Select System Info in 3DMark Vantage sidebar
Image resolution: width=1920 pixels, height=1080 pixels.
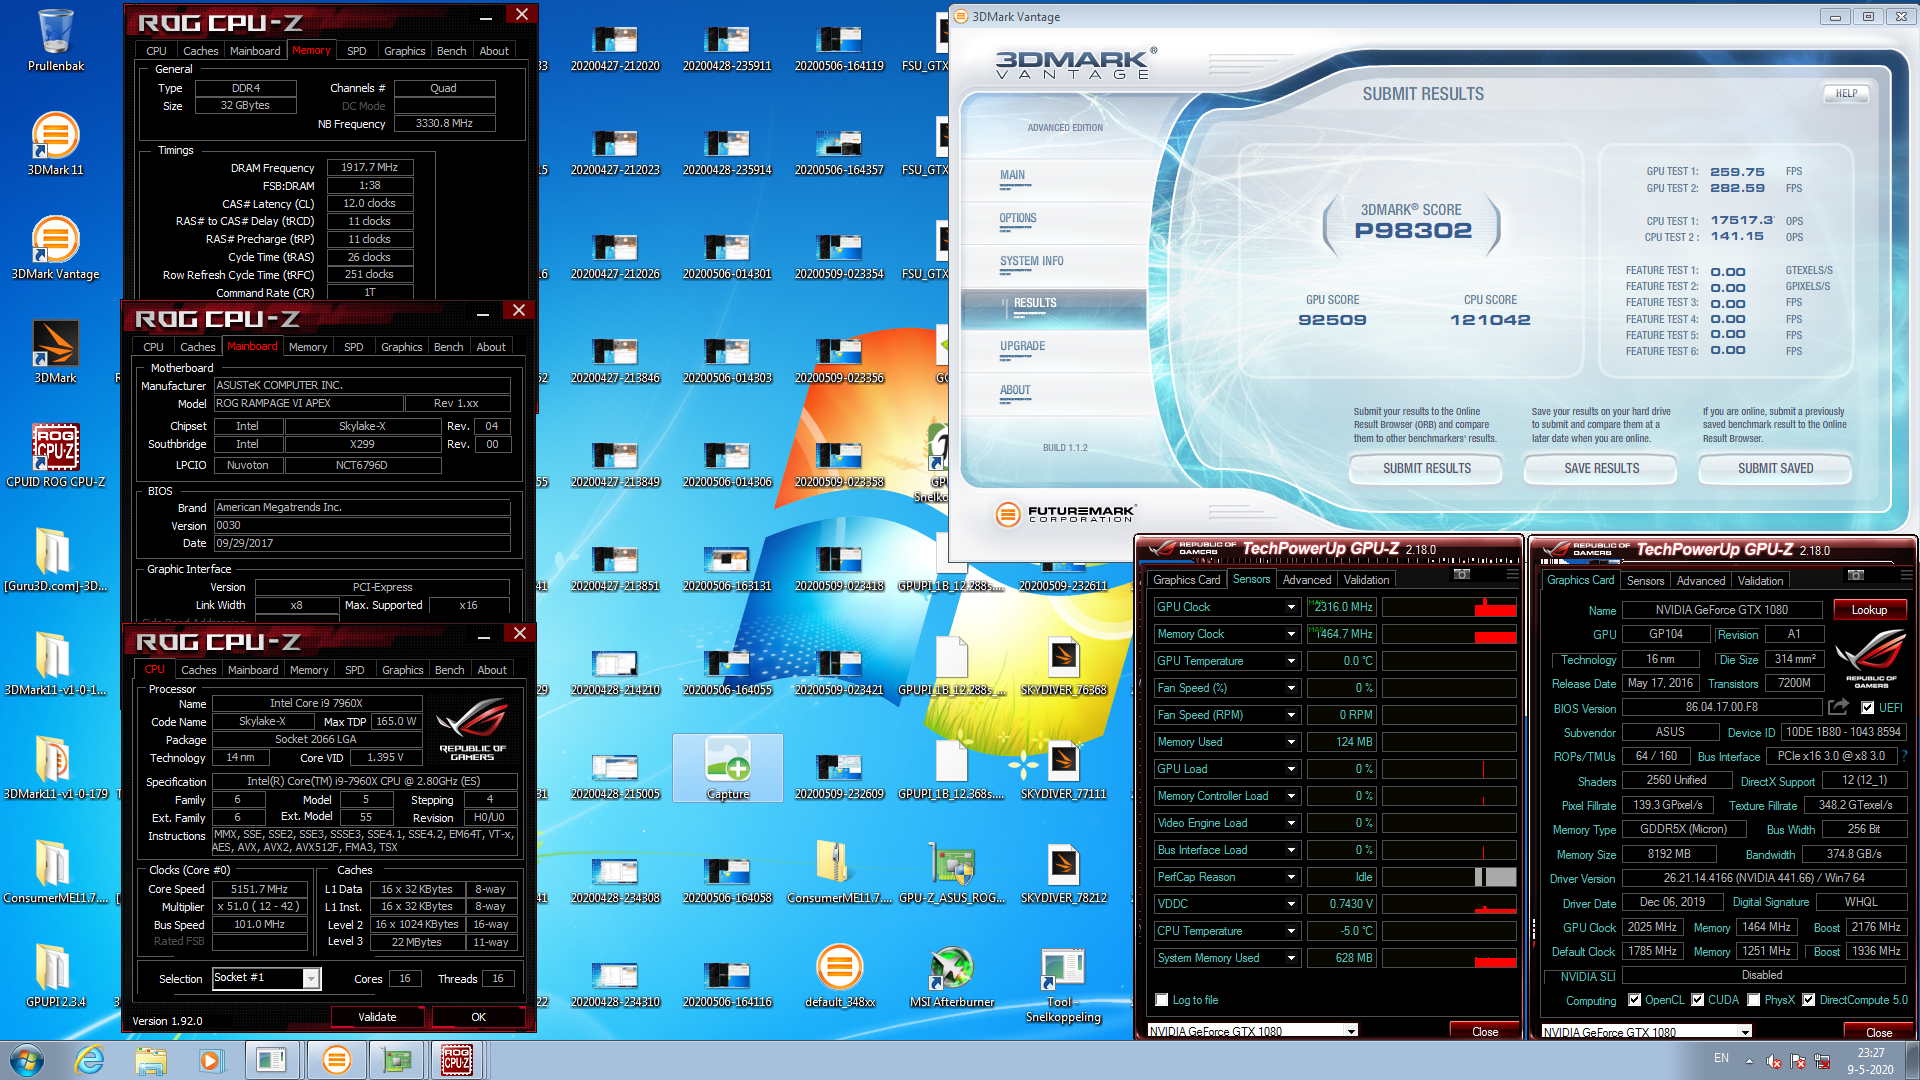[x=1032, y=261]
